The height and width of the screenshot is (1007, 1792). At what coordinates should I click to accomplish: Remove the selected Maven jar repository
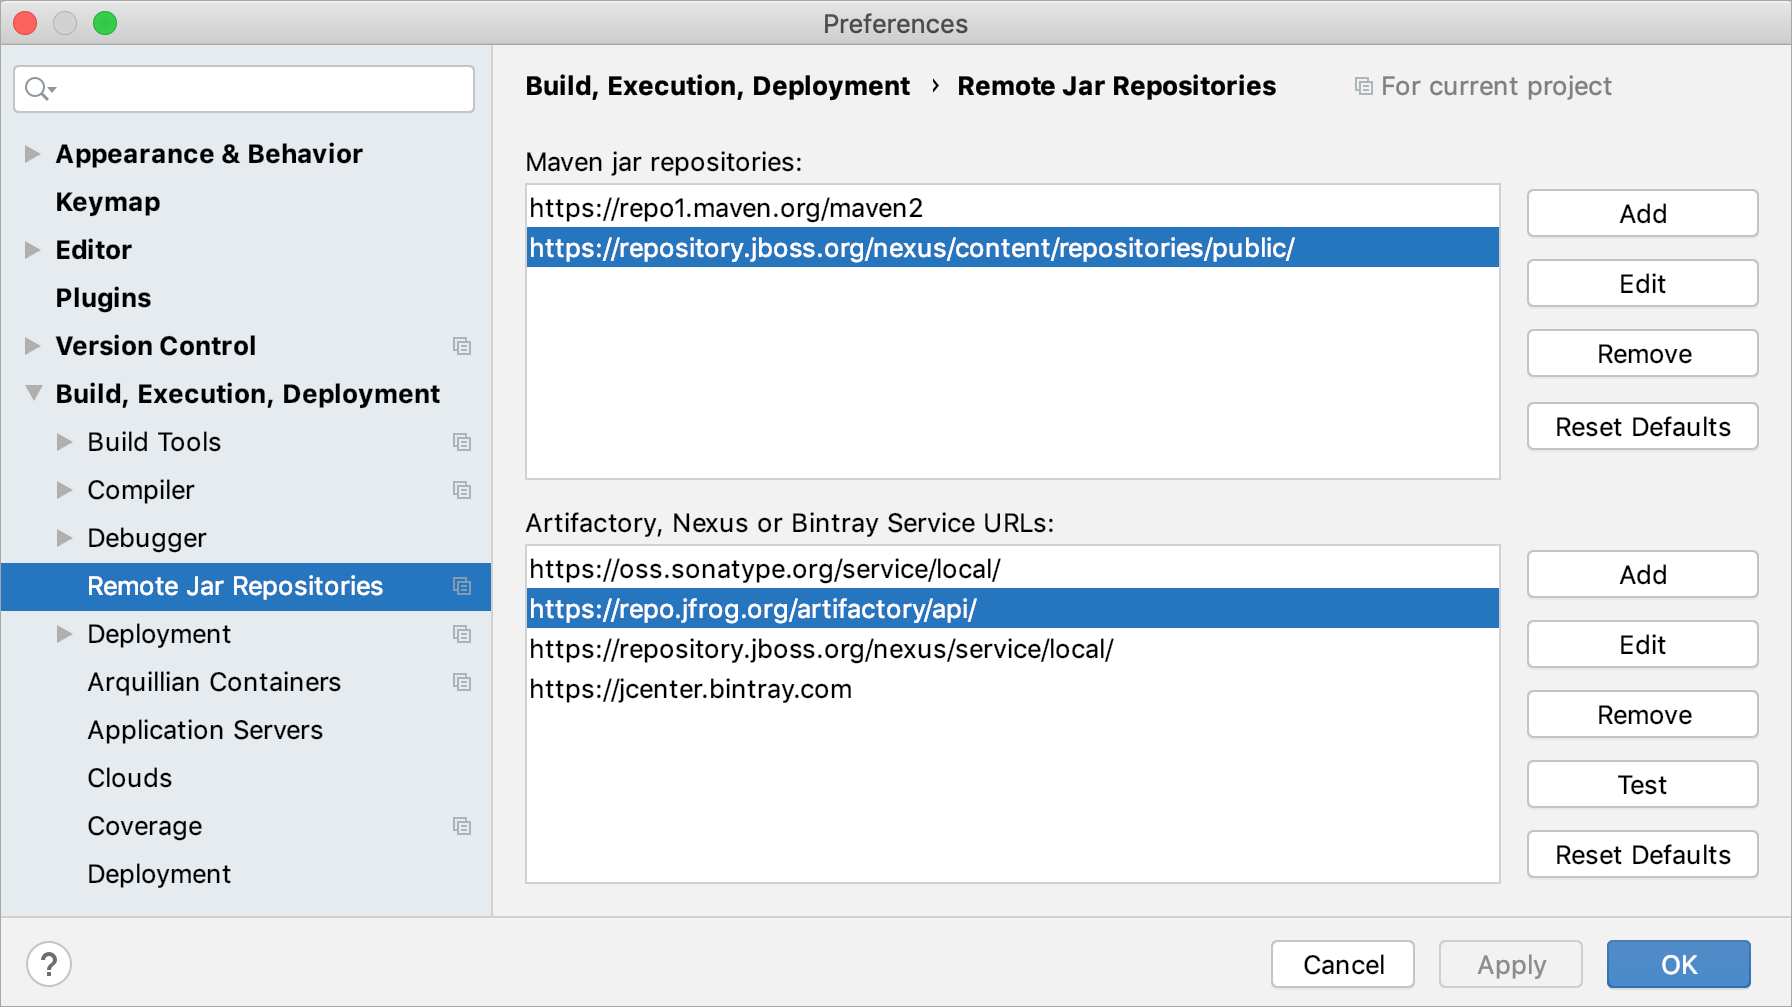coord(1642,353)
